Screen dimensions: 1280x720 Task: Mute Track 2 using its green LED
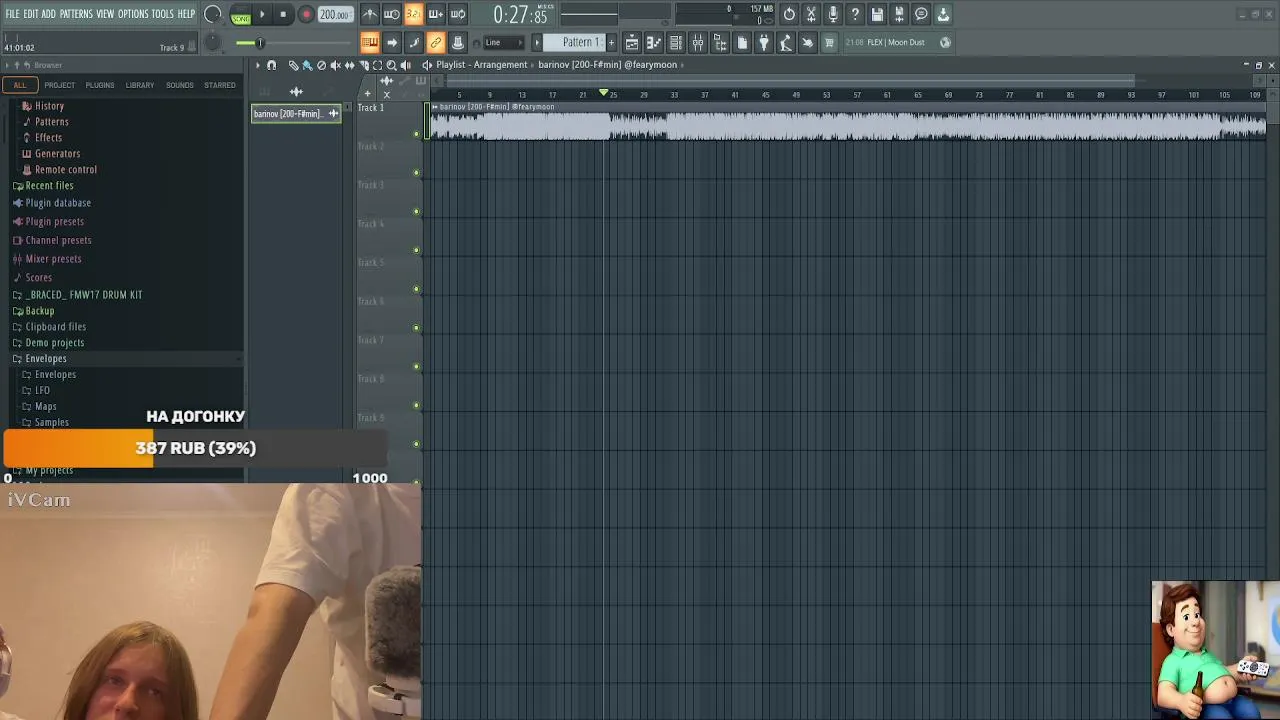click(x=417, y=173)
